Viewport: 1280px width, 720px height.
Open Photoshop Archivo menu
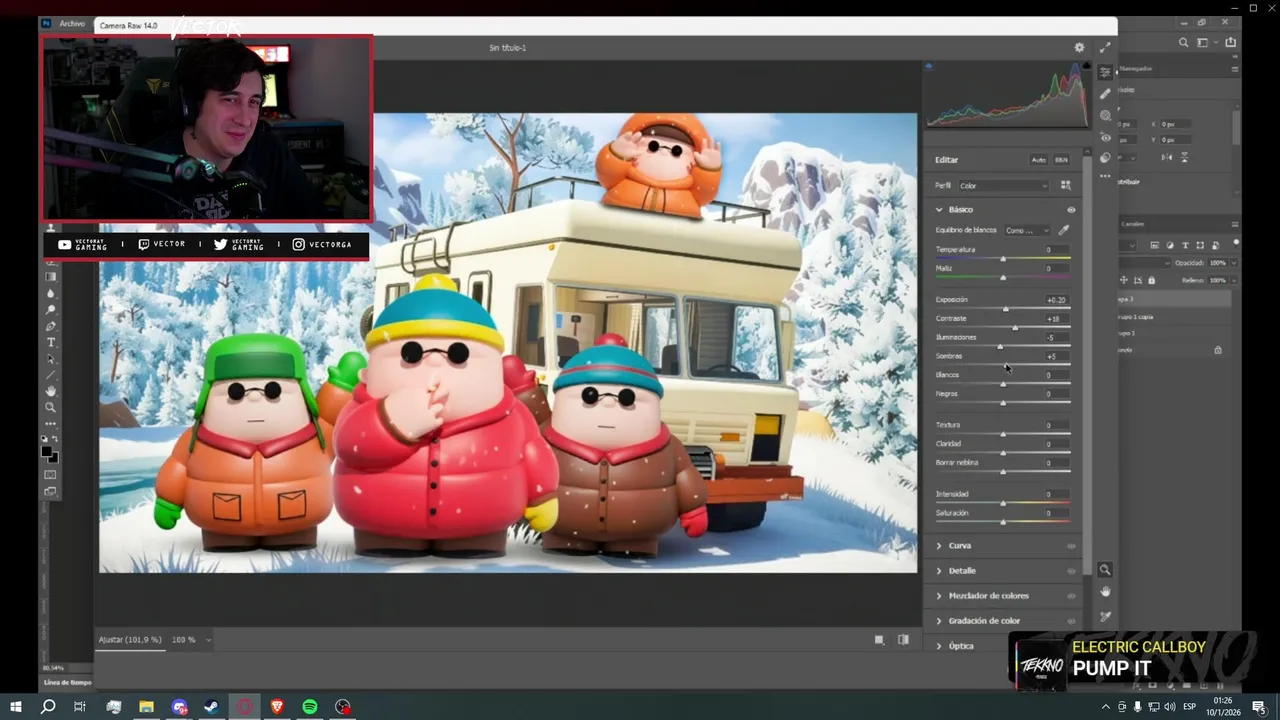(72, 24)
